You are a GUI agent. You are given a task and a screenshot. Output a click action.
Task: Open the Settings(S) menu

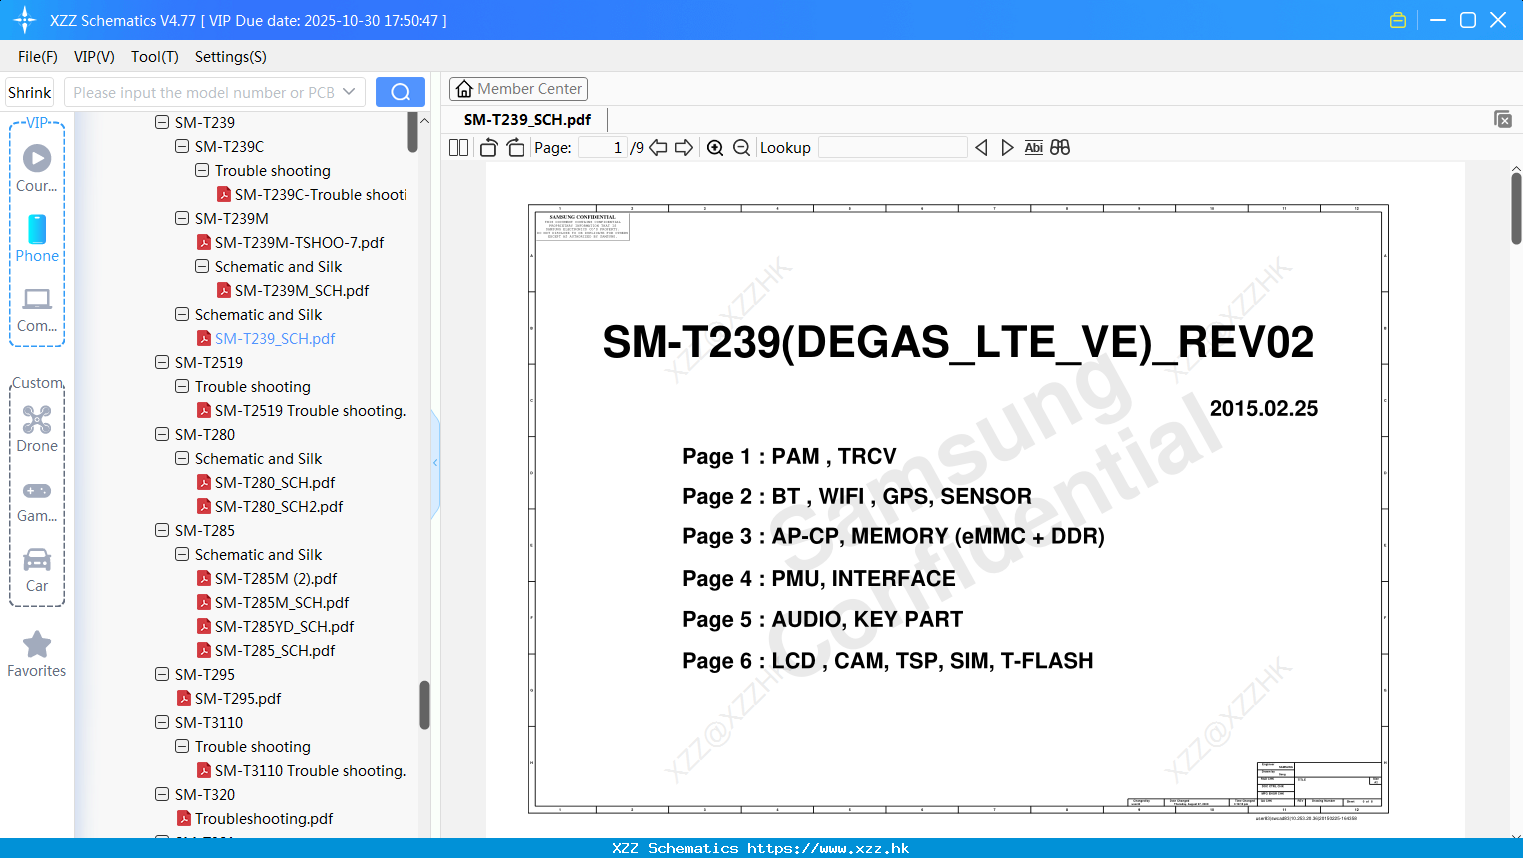coord(231,57)
